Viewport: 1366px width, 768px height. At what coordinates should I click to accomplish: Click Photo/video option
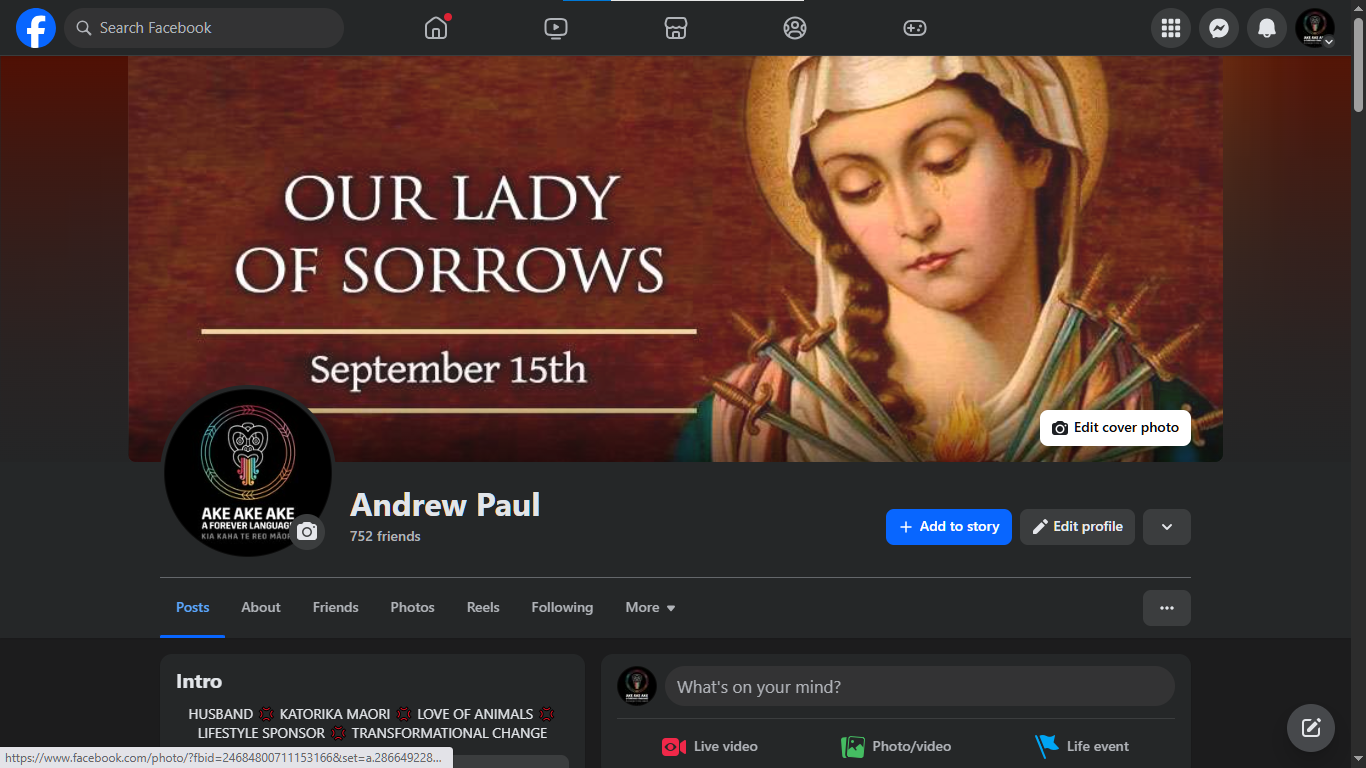pos(896,746)
